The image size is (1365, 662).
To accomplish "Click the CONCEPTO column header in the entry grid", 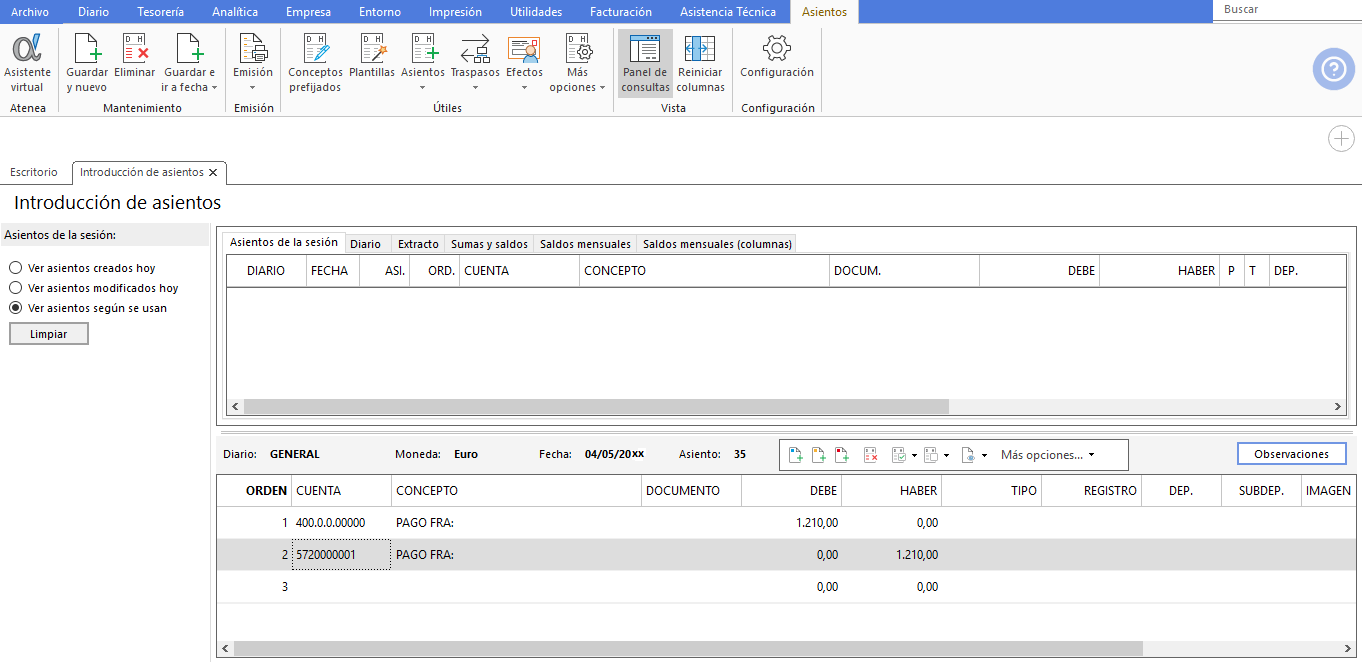I will [x=516, y=491].
